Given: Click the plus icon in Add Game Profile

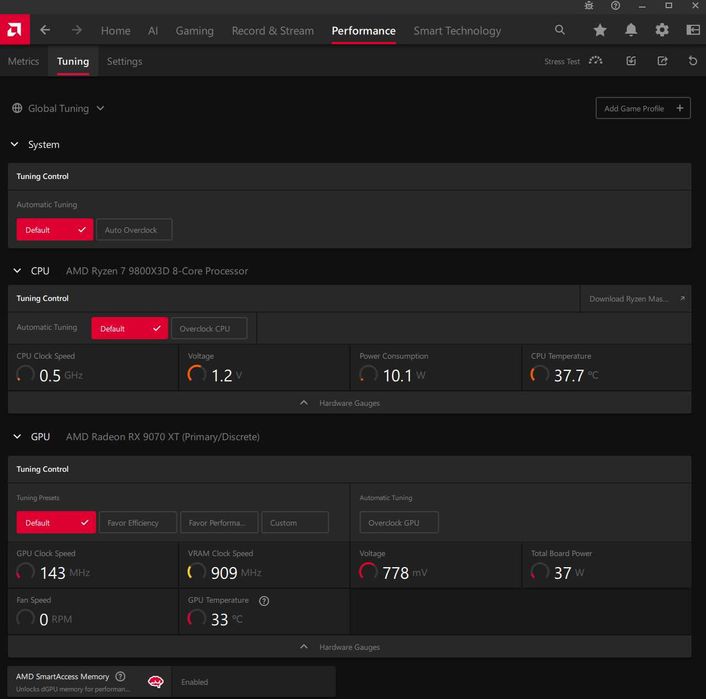Looking at the screenshot, I should tap(680, 108).
